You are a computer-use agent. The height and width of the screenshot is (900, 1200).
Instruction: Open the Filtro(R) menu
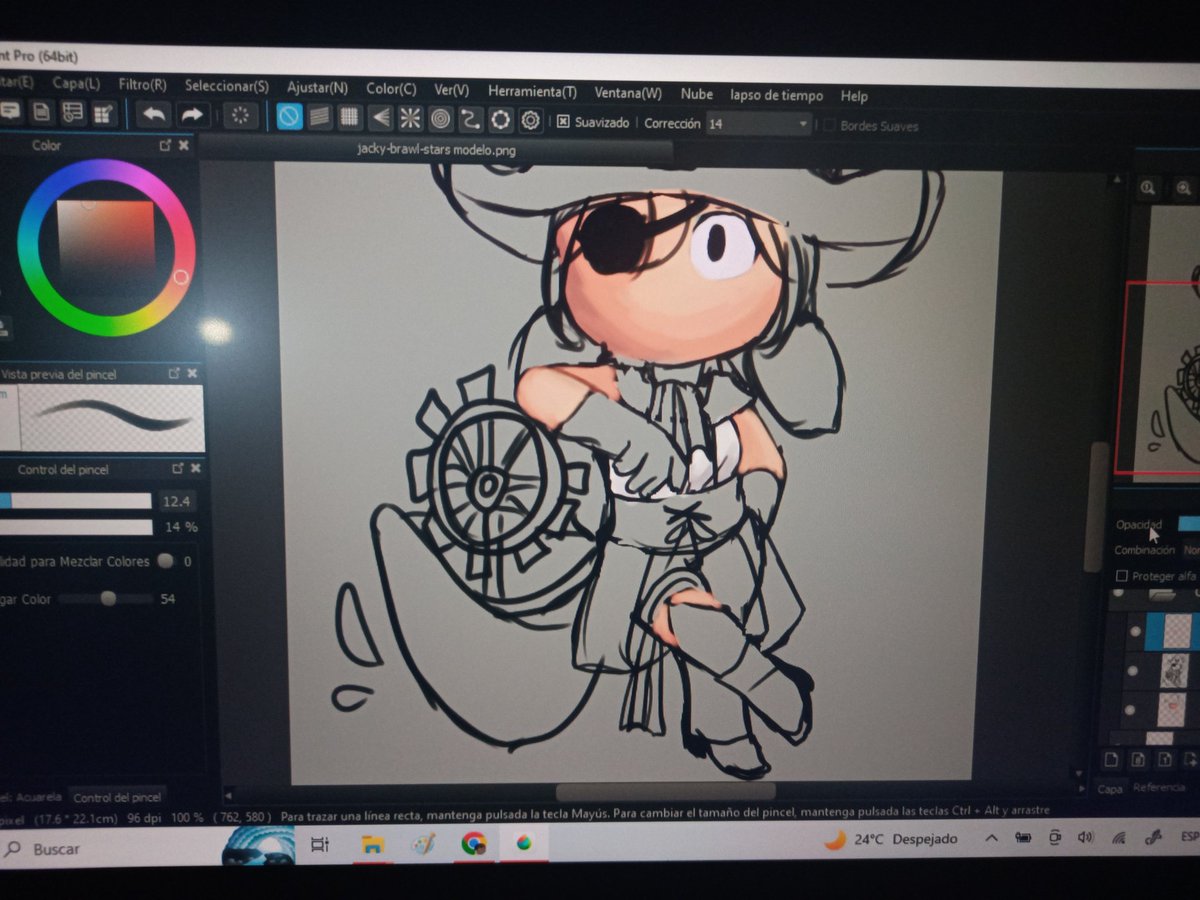click(142, 86)
